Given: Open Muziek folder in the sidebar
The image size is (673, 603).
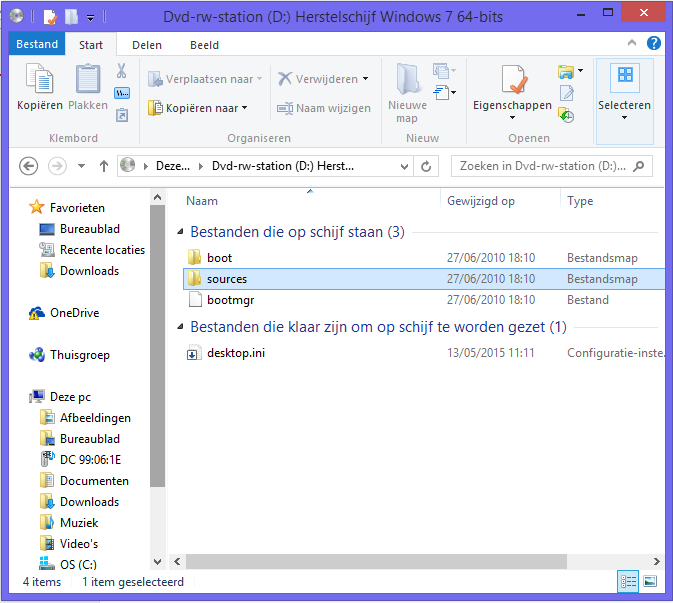Looking at the screenshot, I should pyautogui.click(x=69, y=523).
